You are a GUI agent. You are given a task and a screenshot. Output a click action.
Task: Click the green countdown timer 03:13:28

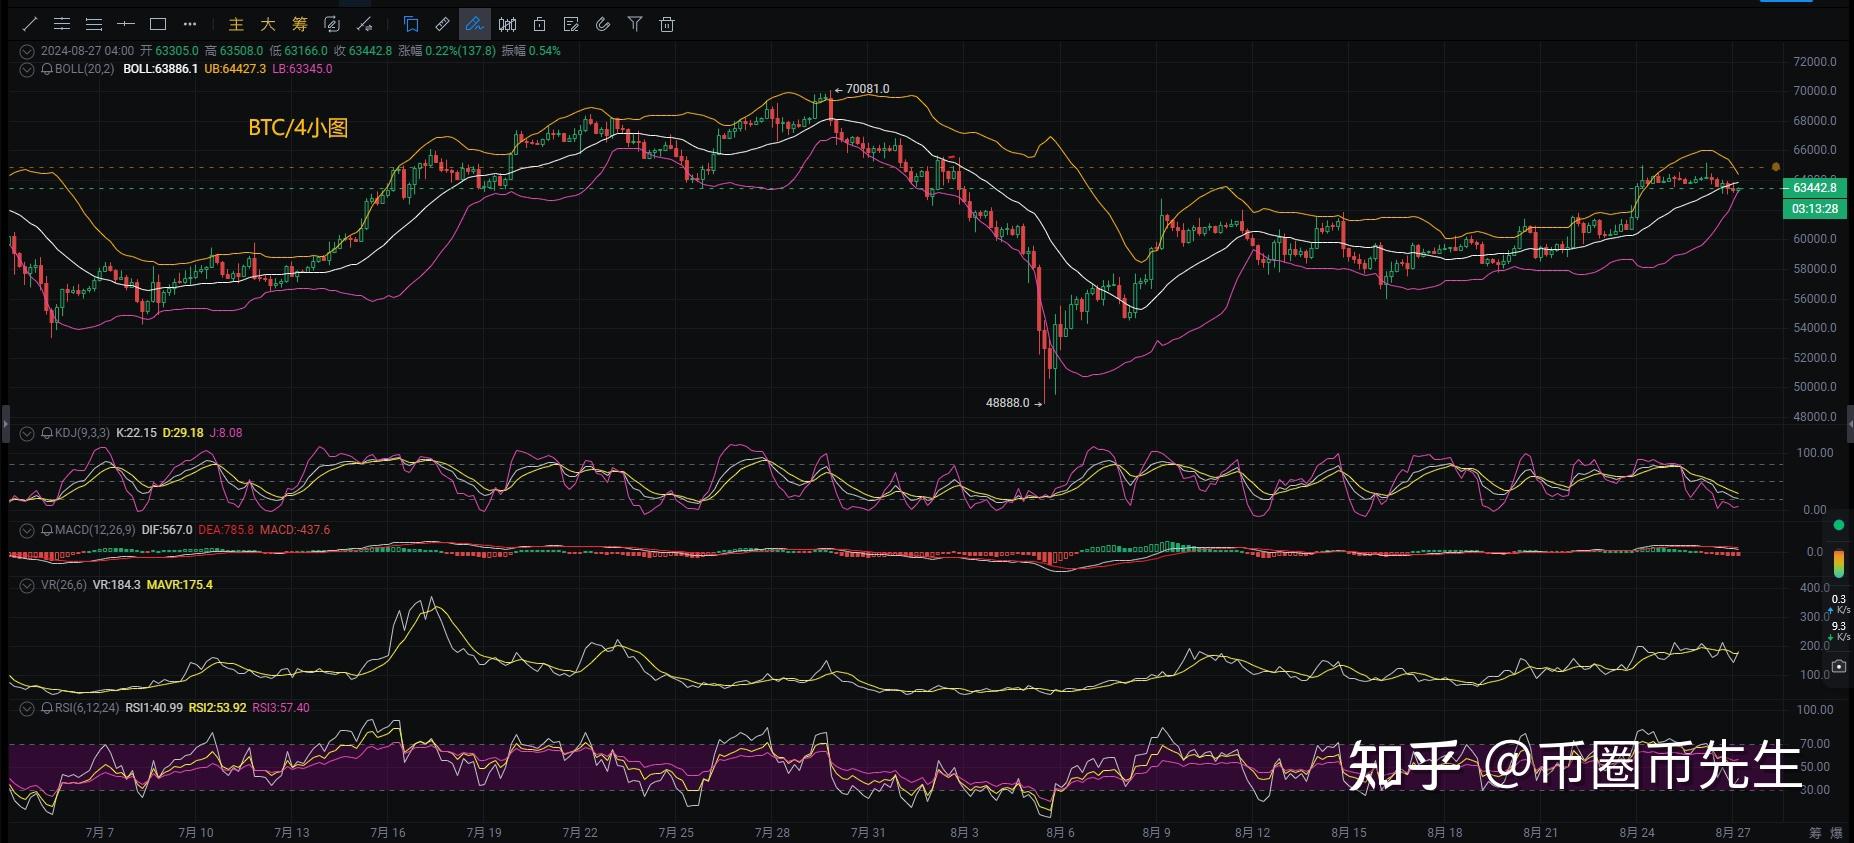tap(1814, 208)
